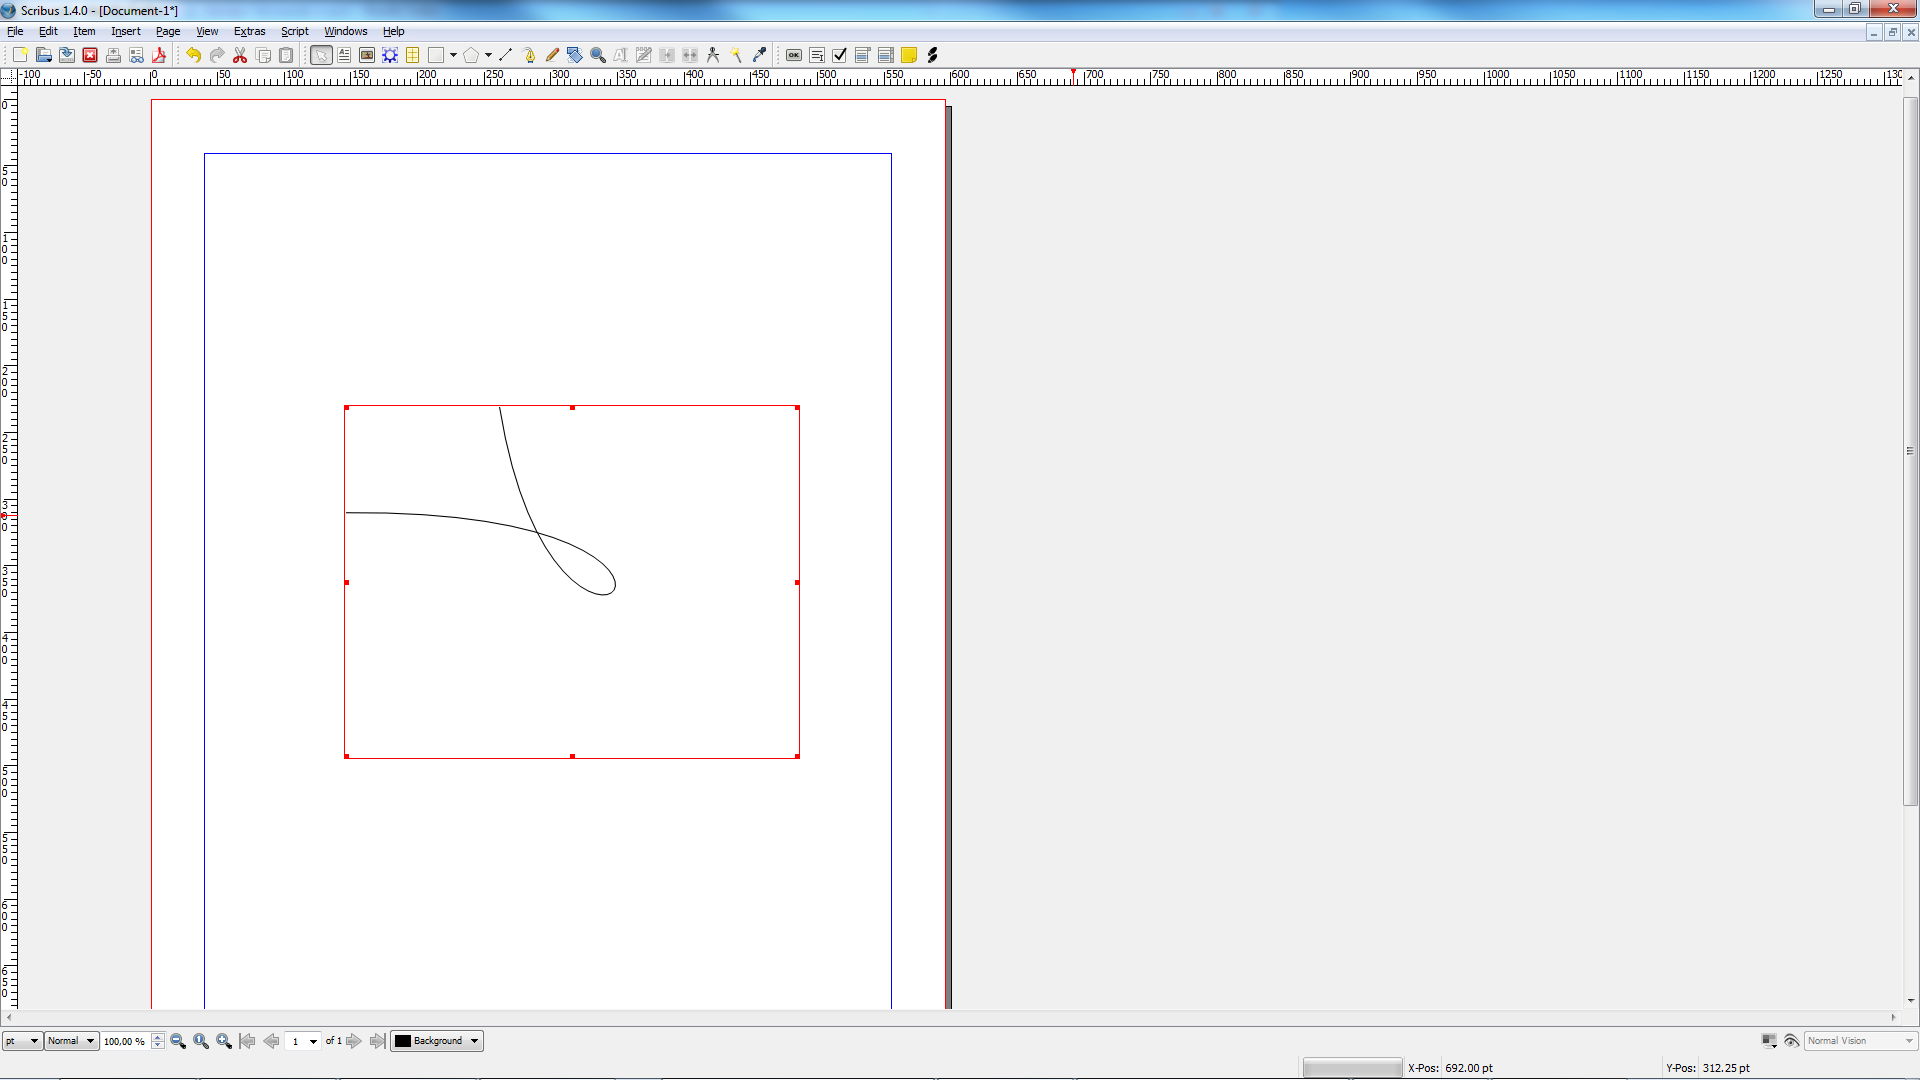Insert a PDF checkbox field
This screenshot has height=1080, width=1920.
pos(840,55)
